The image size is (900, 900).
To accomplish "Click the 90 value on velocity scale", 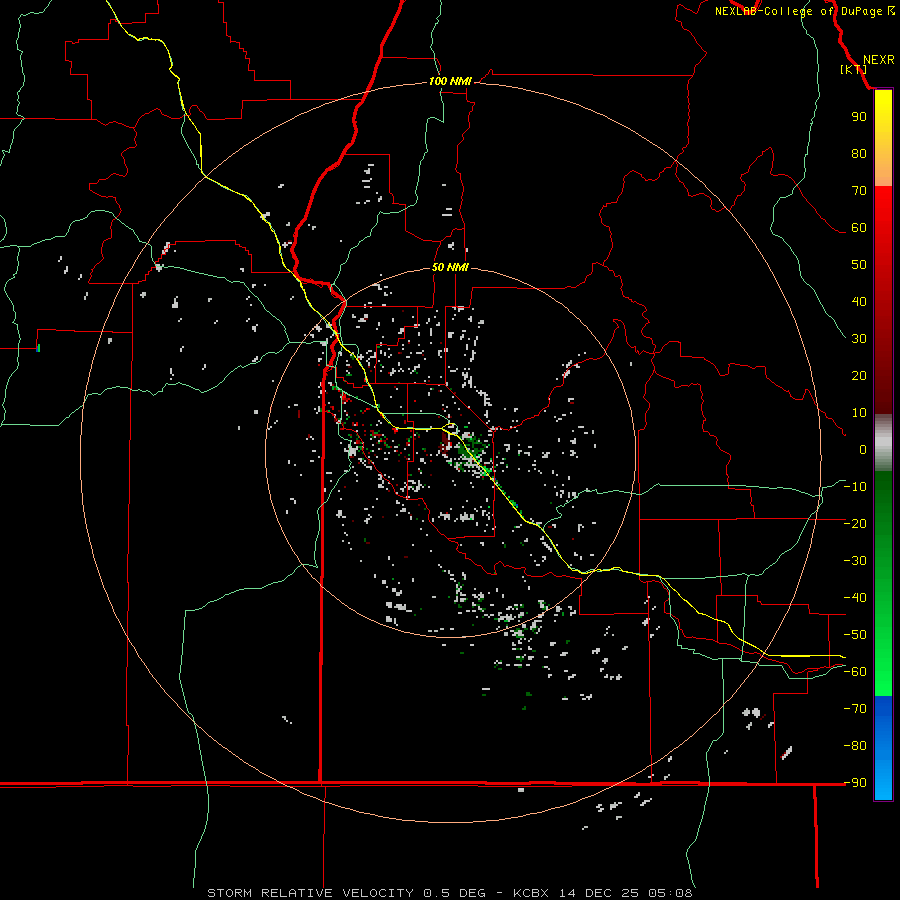I will (859, 117).
